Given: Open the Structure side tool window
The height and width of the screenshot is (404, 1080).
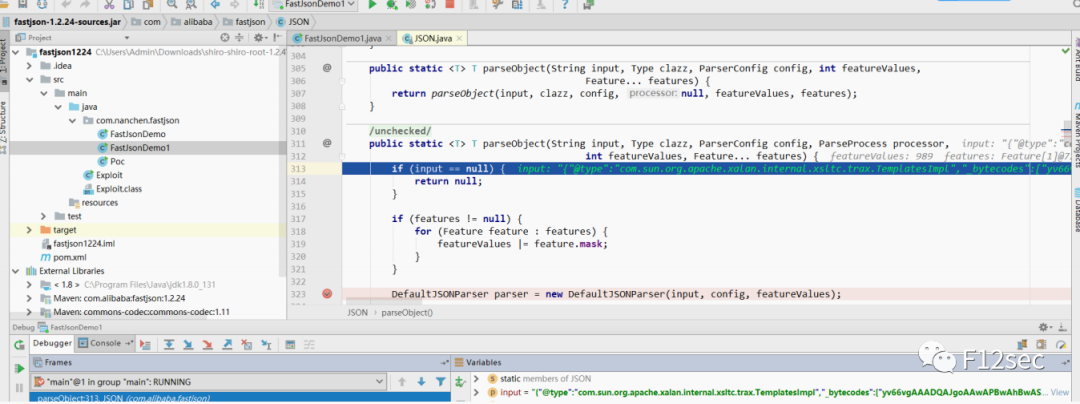Looking at the screenshot, I should [4, 127].
